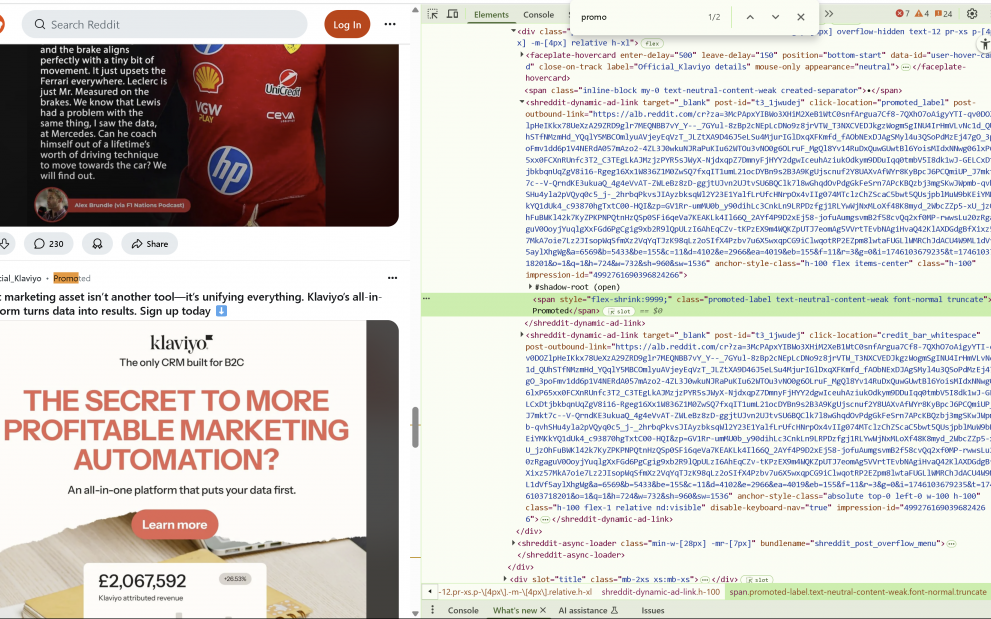Click the Reddit search magnifier icon

[40, 25]
